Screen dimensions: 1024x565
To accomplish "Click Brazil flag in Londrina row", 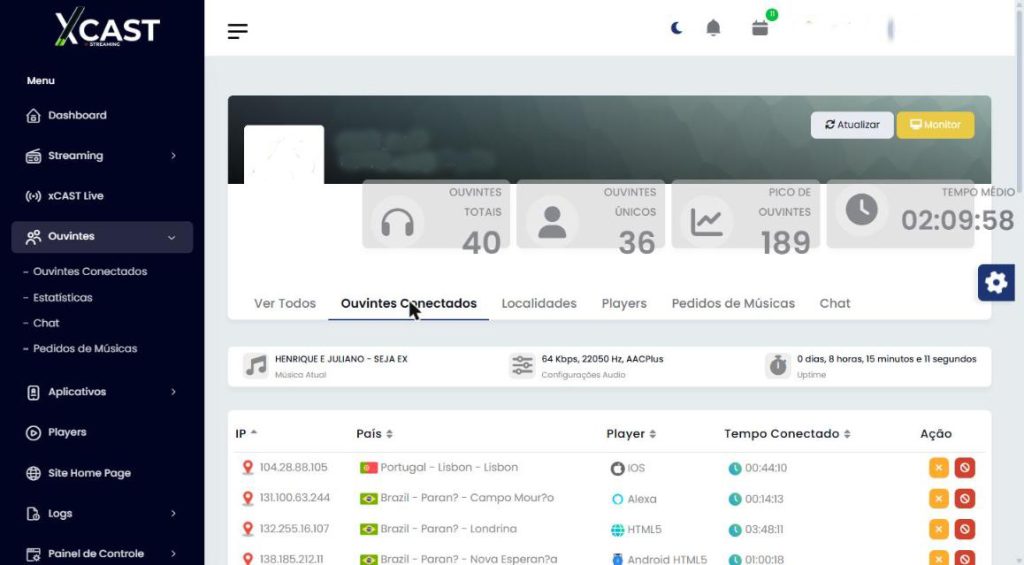I will click(x=368, y=529).
